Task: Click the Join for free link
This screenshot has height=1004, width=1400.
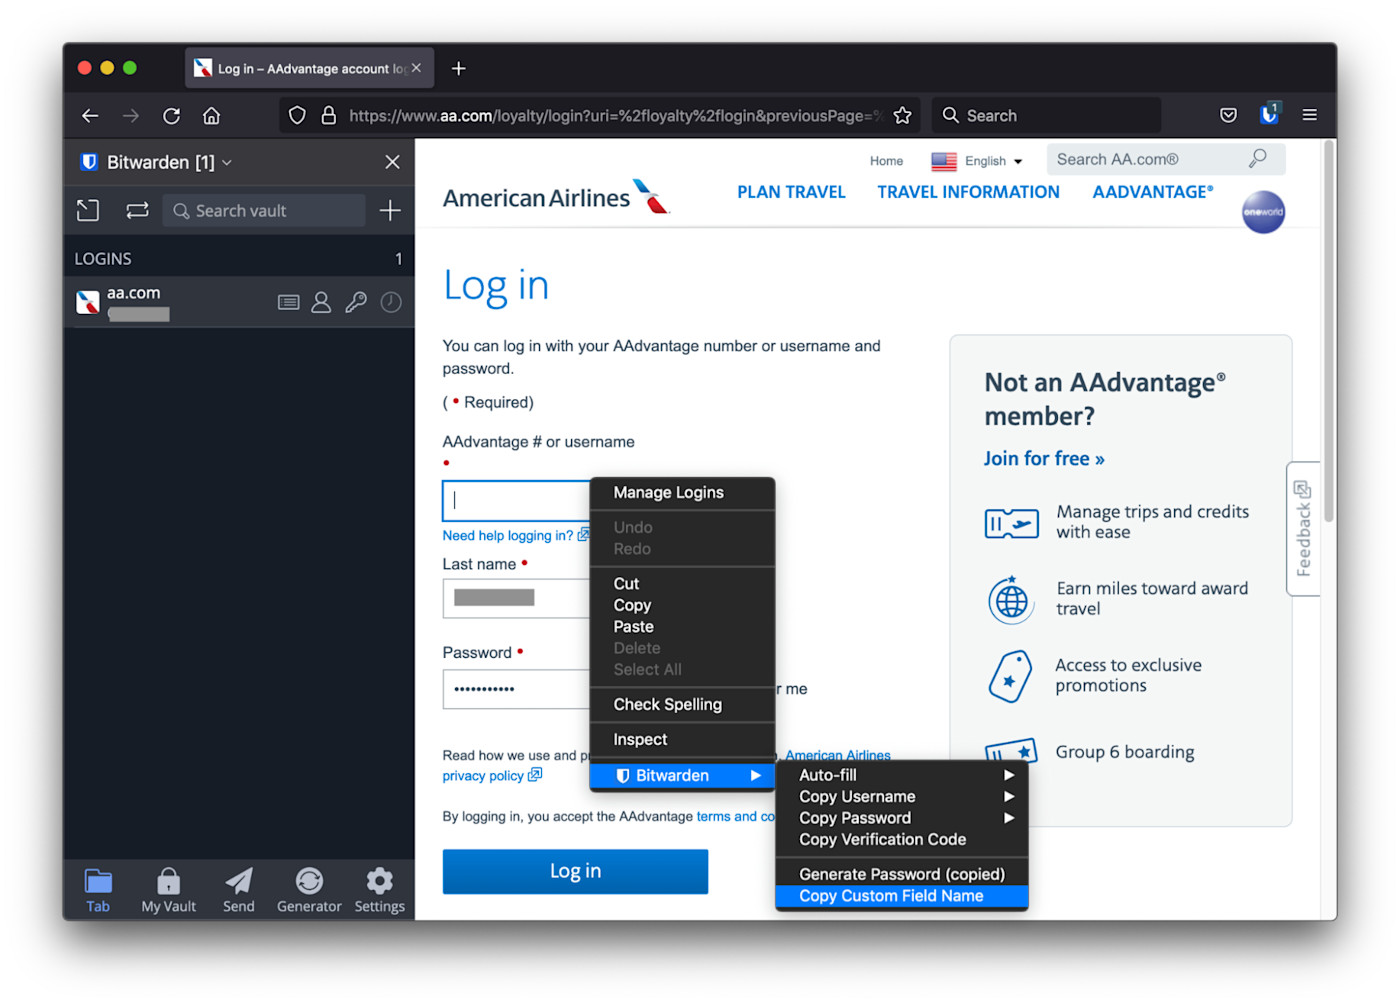Action: [x=1043, y=458]
